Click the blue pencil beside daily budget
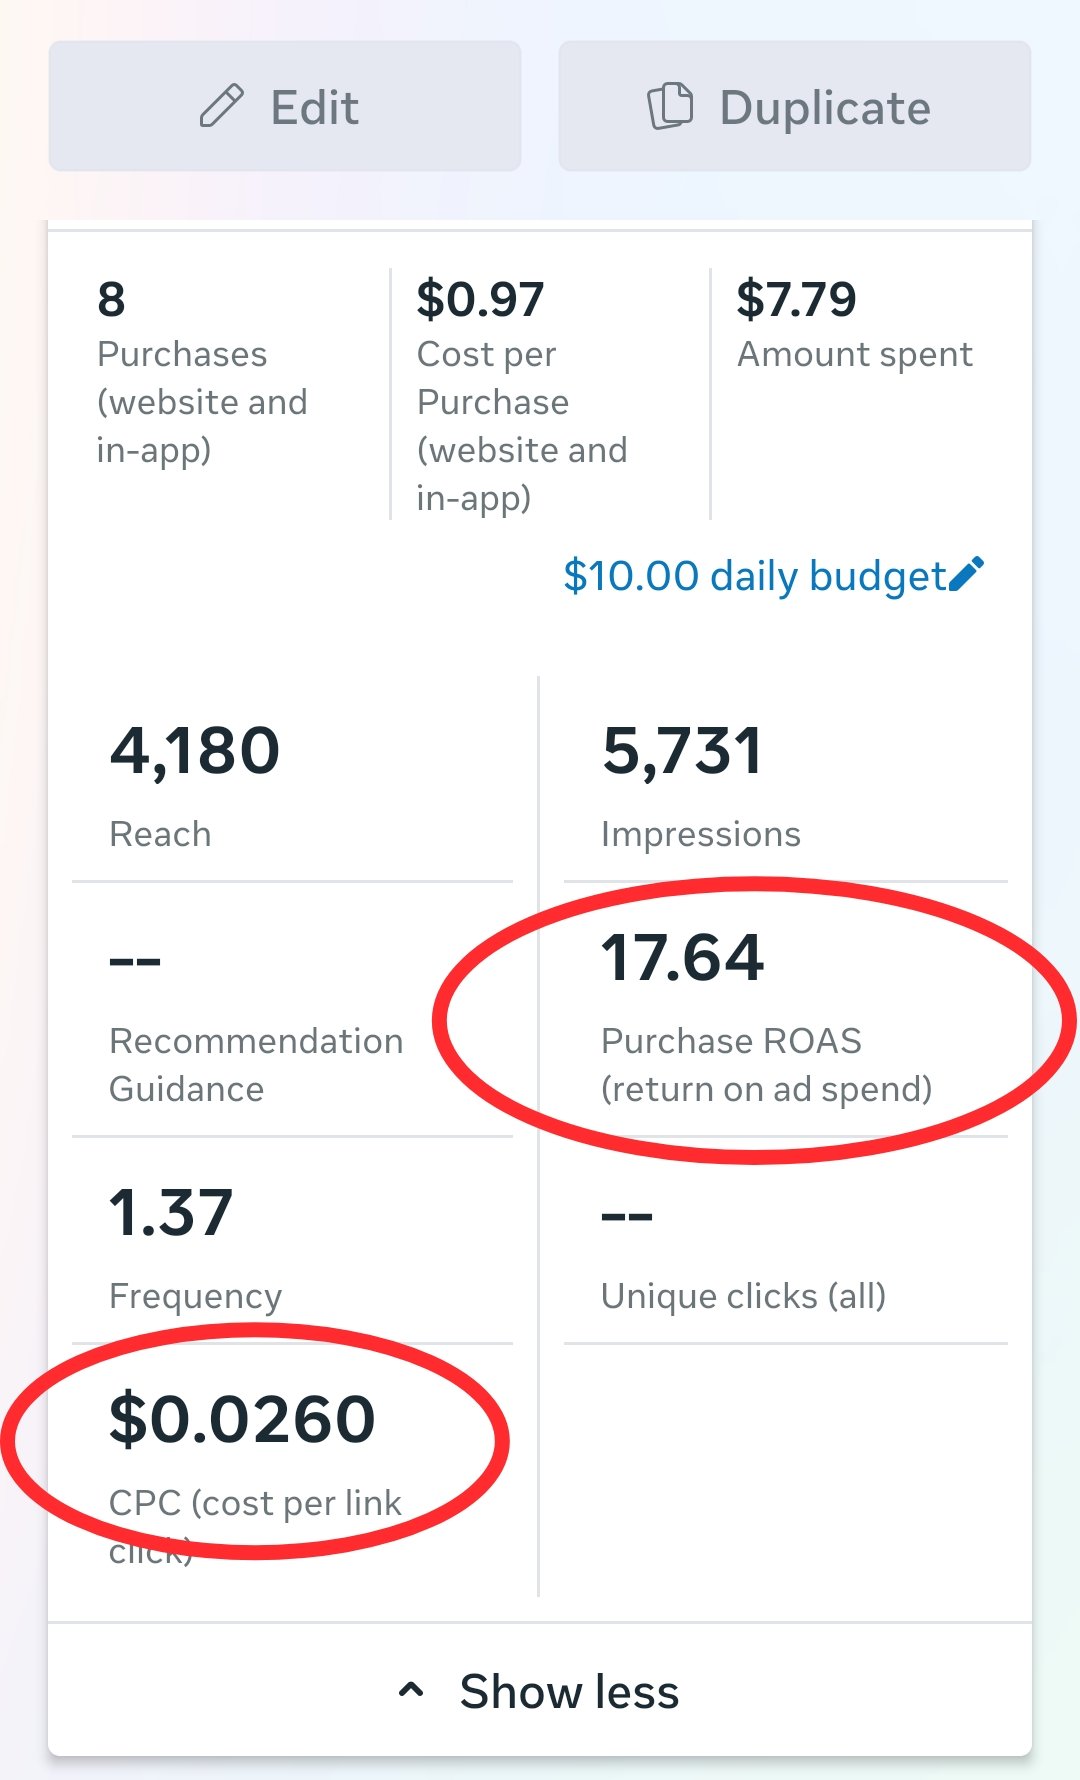This screenshot has width=1080, height=1780. pos(966,574)
